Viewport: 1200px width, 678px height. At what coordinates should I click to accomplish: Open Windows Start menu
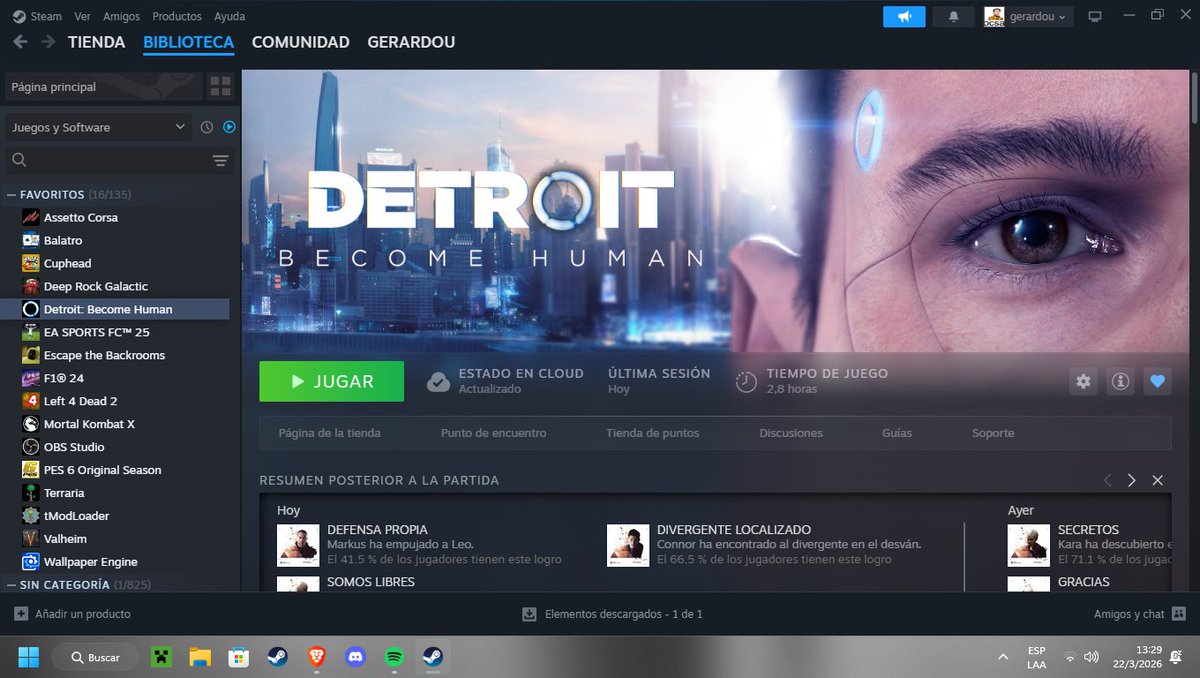pyautogui.click(x=28, y=657)
